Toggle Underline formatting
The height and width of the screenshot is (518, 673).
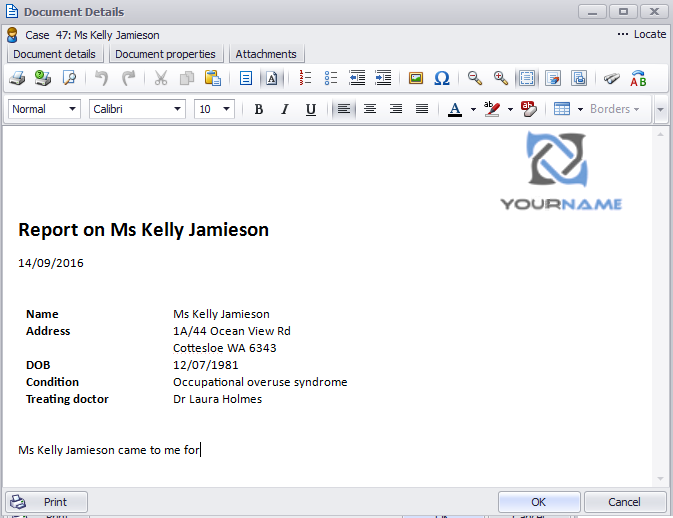pos(310,109)
